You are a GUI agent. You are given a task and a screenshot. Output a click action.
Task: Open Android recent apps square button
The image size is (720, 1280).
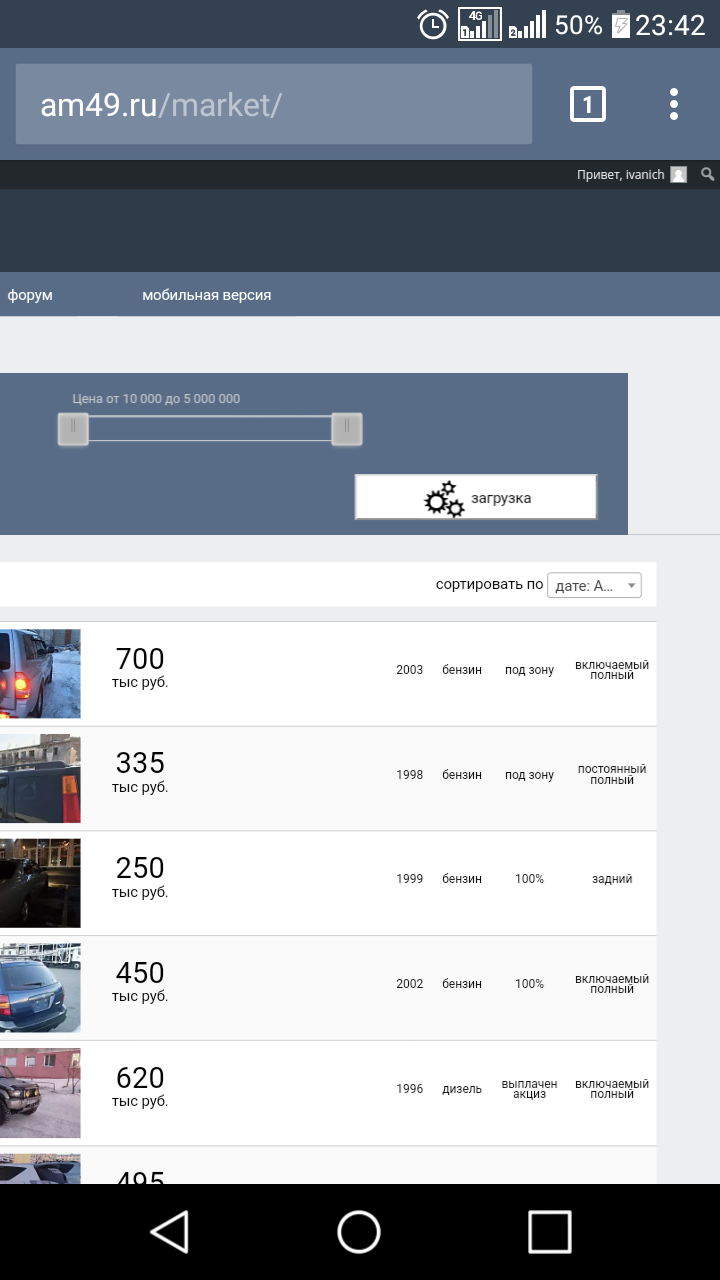pos(549,1231)
